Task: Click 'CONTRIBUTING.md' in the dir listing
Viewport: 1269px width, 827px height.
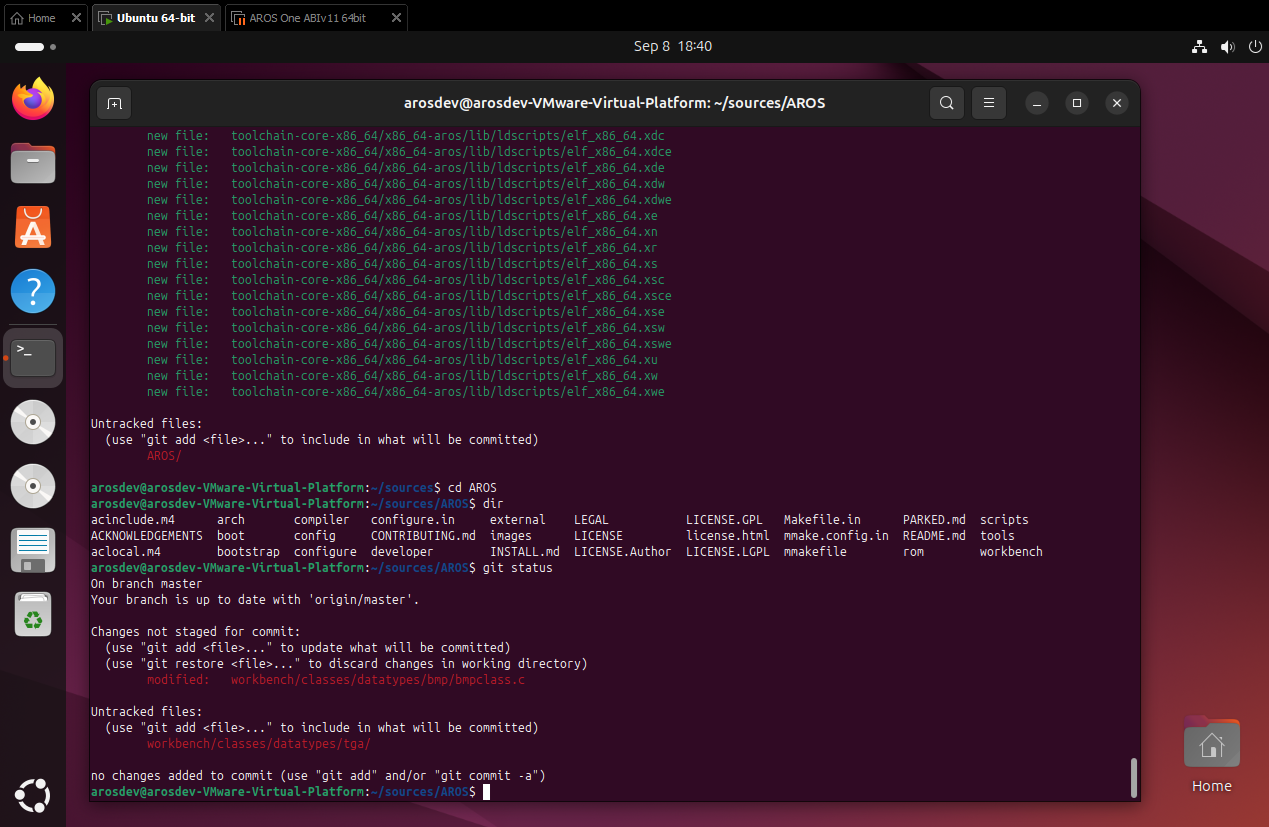Action: tap(423, 536)
